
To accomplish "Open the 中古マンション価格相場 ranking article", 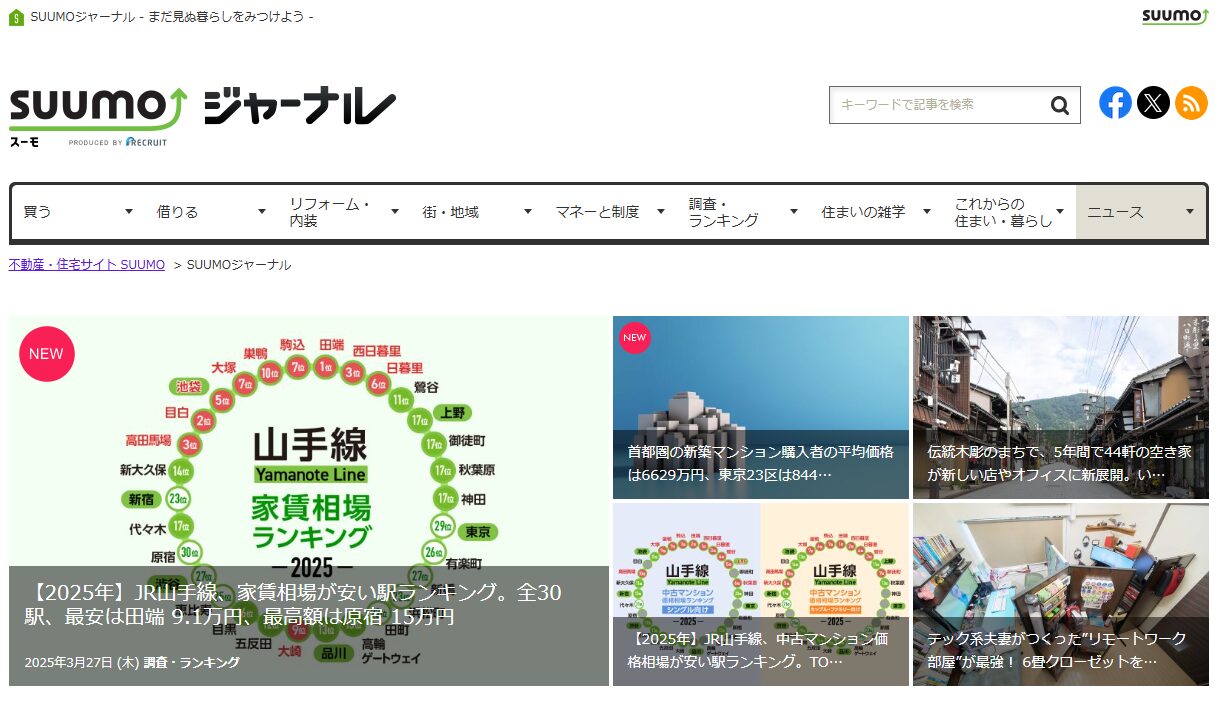I will 761,594.
